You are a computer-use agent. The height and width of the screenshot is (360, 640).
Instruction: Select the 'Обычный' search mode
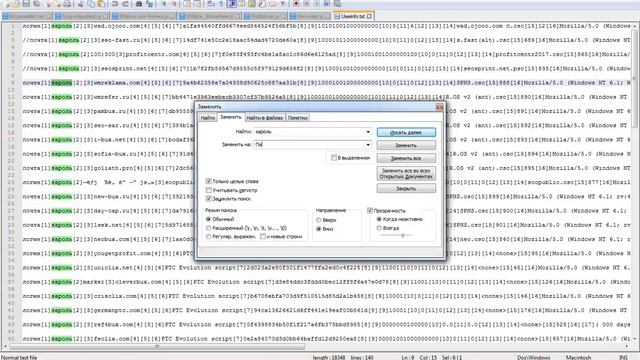209,219
